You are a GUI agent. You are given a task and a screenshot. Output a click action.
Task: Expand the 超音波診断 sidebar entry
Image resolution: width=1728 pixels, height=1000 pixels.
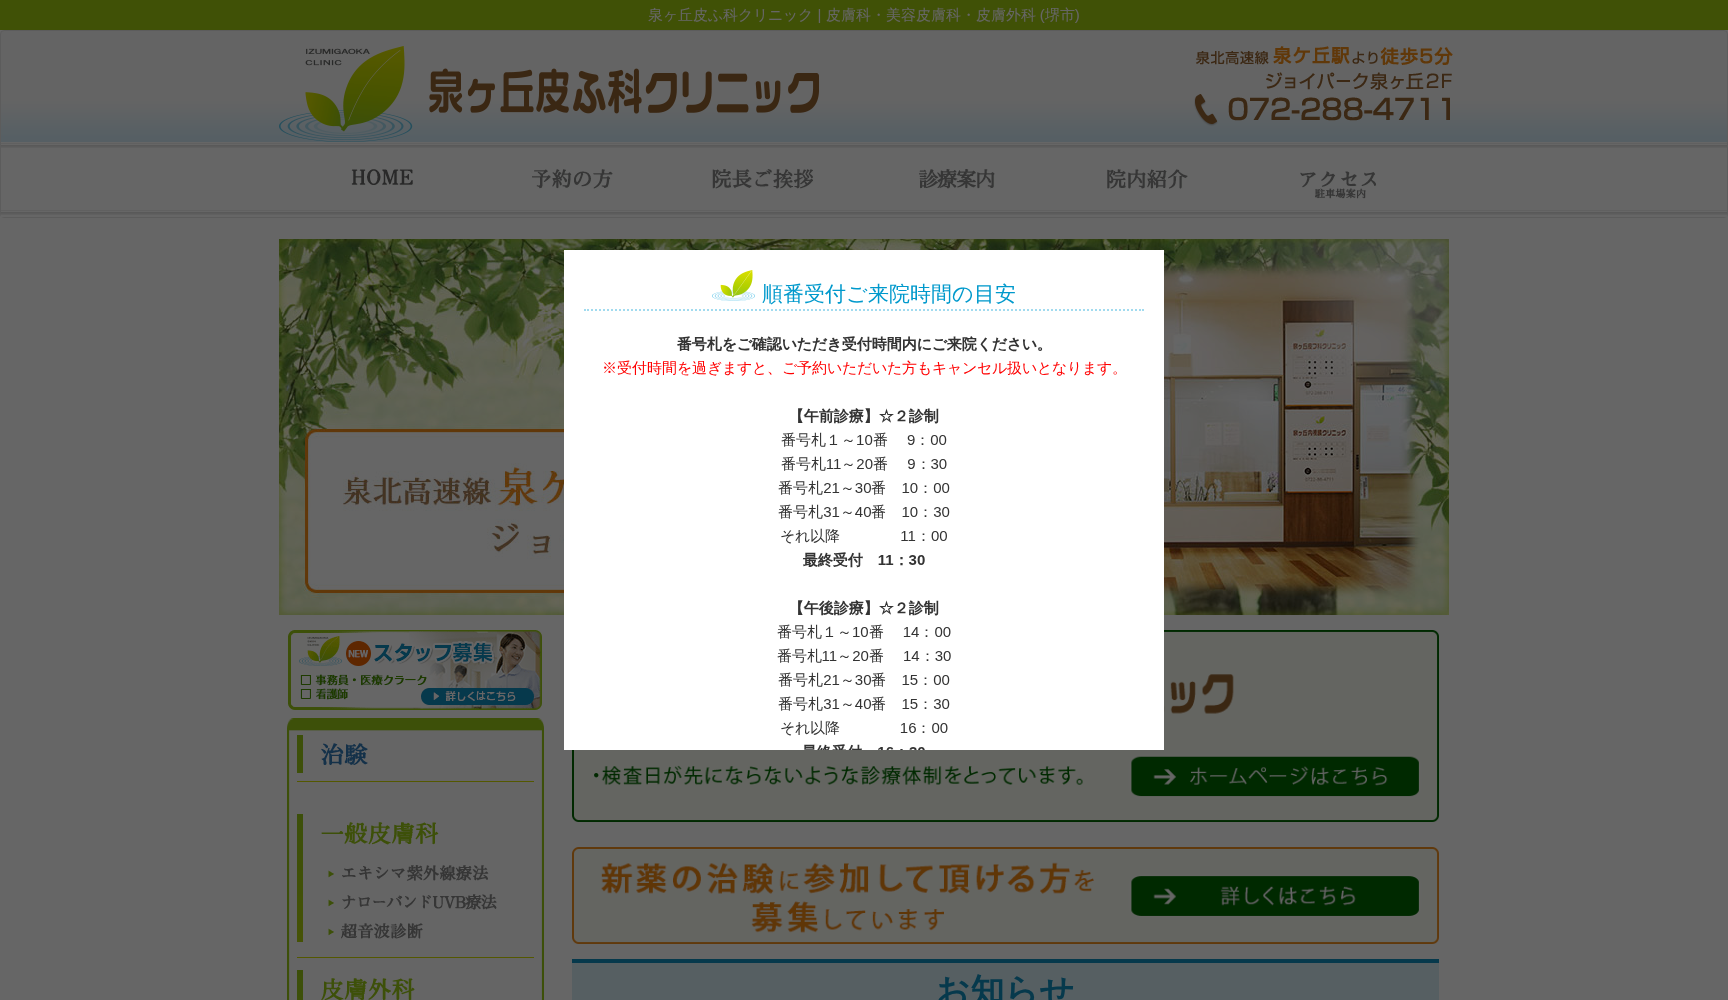[381, 931]
